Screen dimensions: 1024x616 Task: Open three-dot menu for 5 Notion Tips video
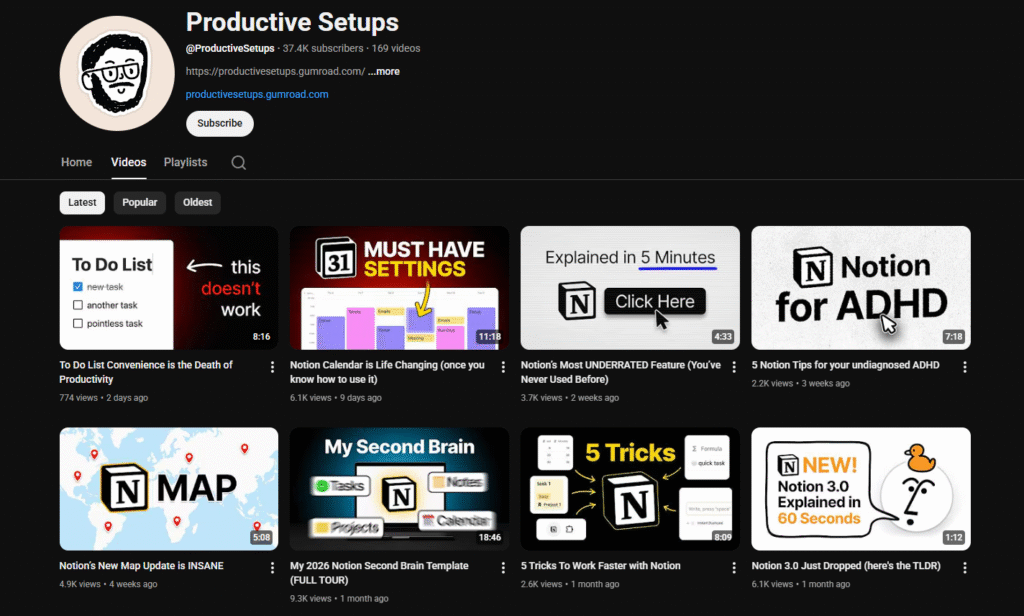pos(964,367)
